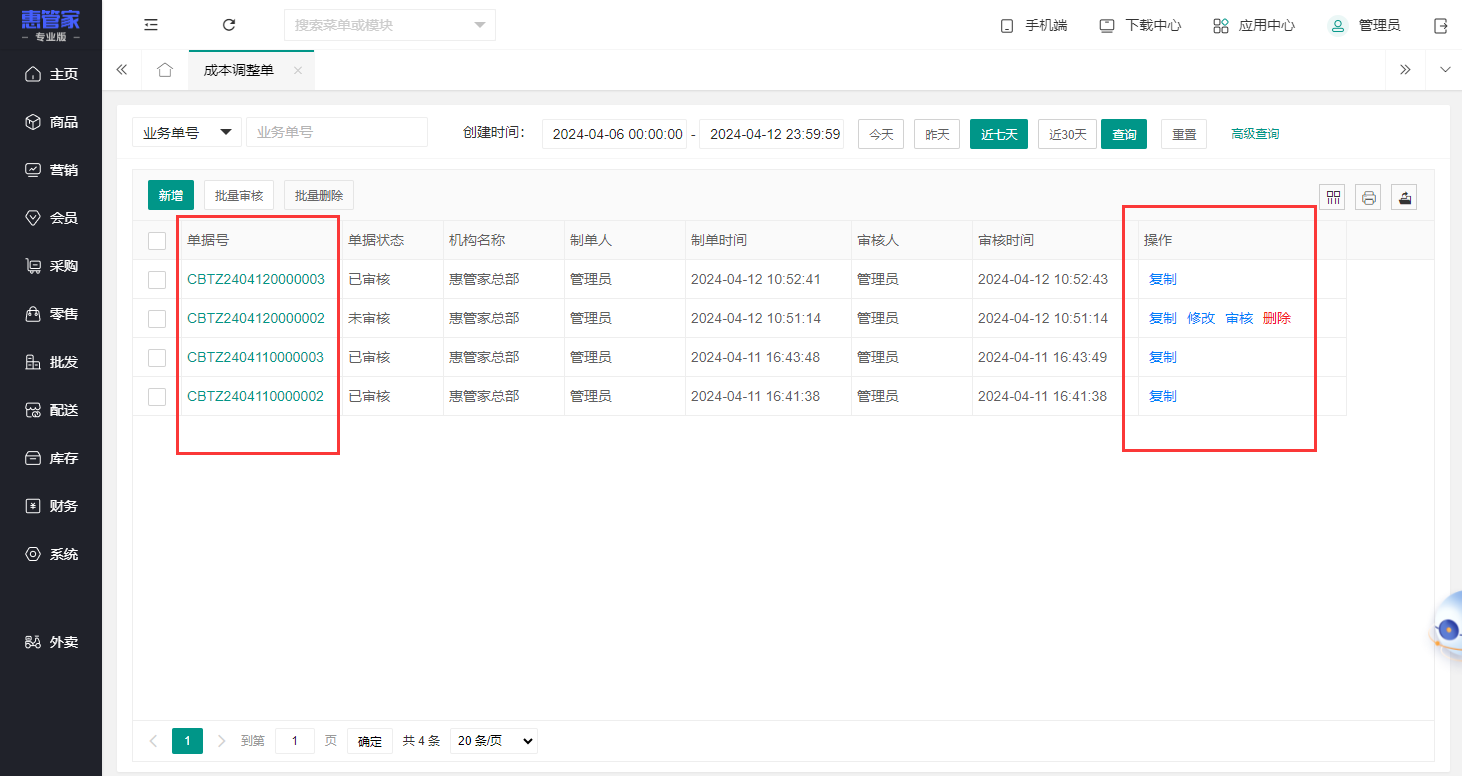This screenshot has height=776, width=1462.
Task: Click 删除 for CBTZ2404120000002
Action: (1277, 318)
